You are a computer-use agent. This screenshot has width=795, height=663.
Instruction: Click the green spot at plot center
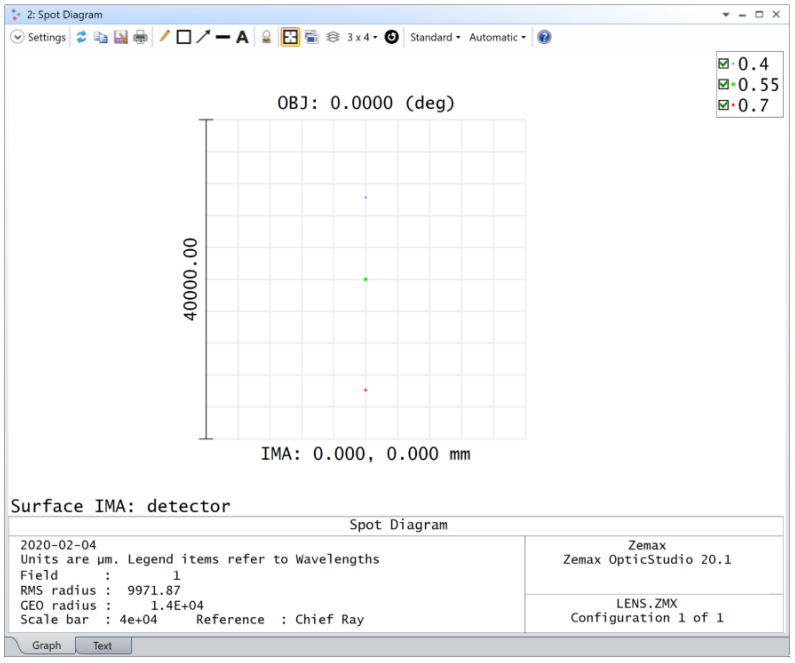(366, 279)
